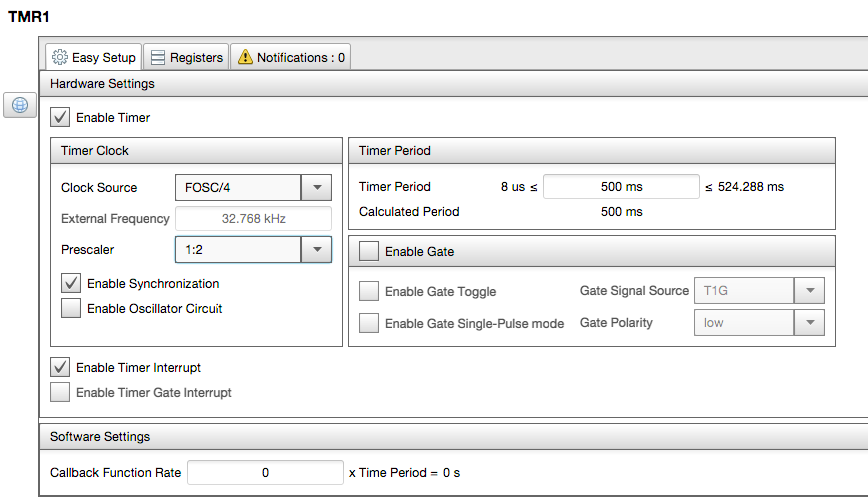Select the FOSC/4 clock source combo box
Image resolution: width=868 pixels, height=503 pixels.
click(238, 188)
